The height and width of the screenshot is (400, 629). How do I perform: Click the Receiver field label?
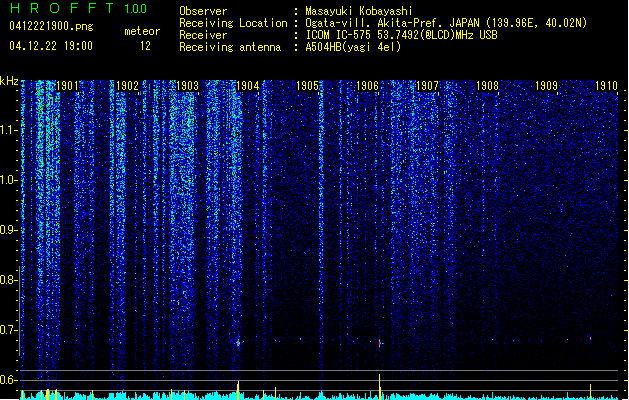click(x=203, y=35)
